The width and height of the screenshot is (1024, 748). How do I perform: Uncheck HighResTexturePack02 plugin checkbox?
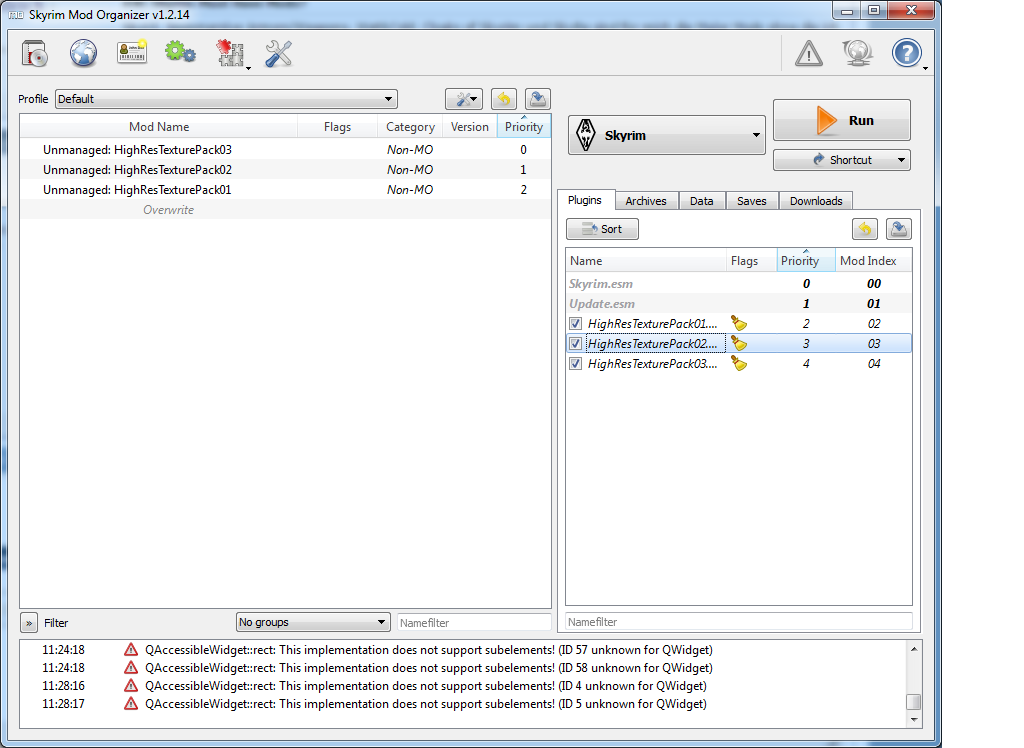(x=575, y=344)
